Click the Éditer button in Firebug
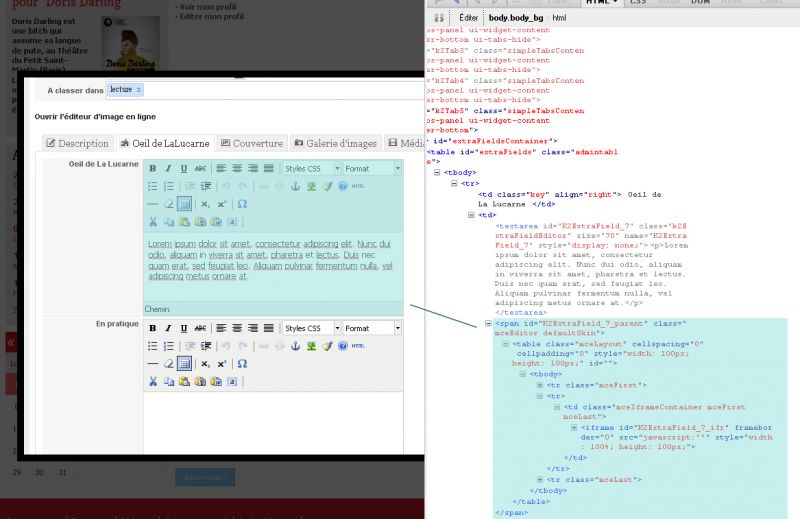The image size is (800, 519). point(468,17)
